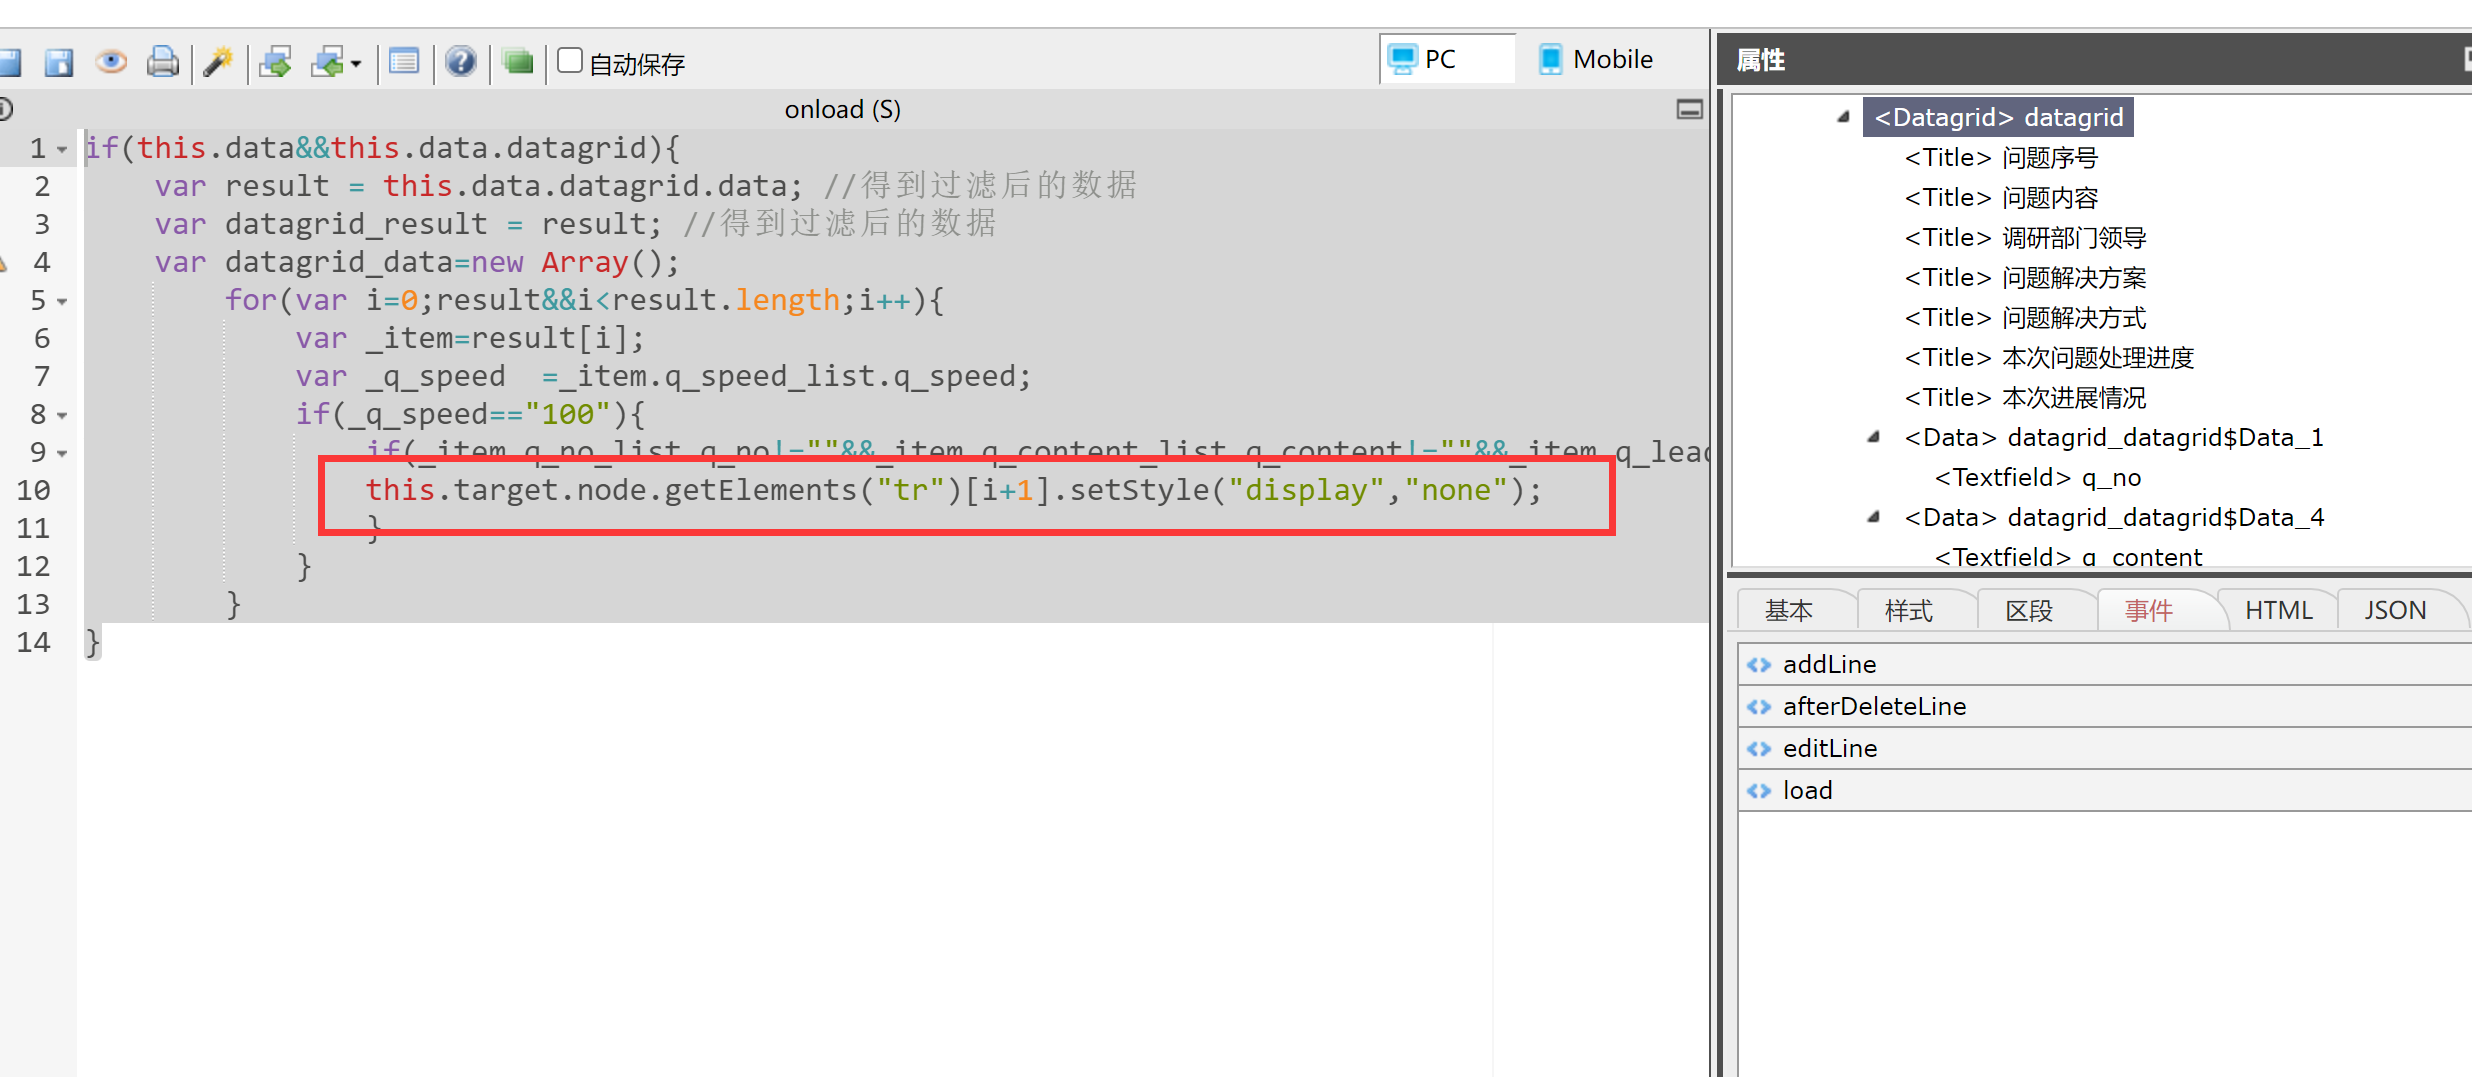
Task: Open preview with the eye icon
Action: 111,62
